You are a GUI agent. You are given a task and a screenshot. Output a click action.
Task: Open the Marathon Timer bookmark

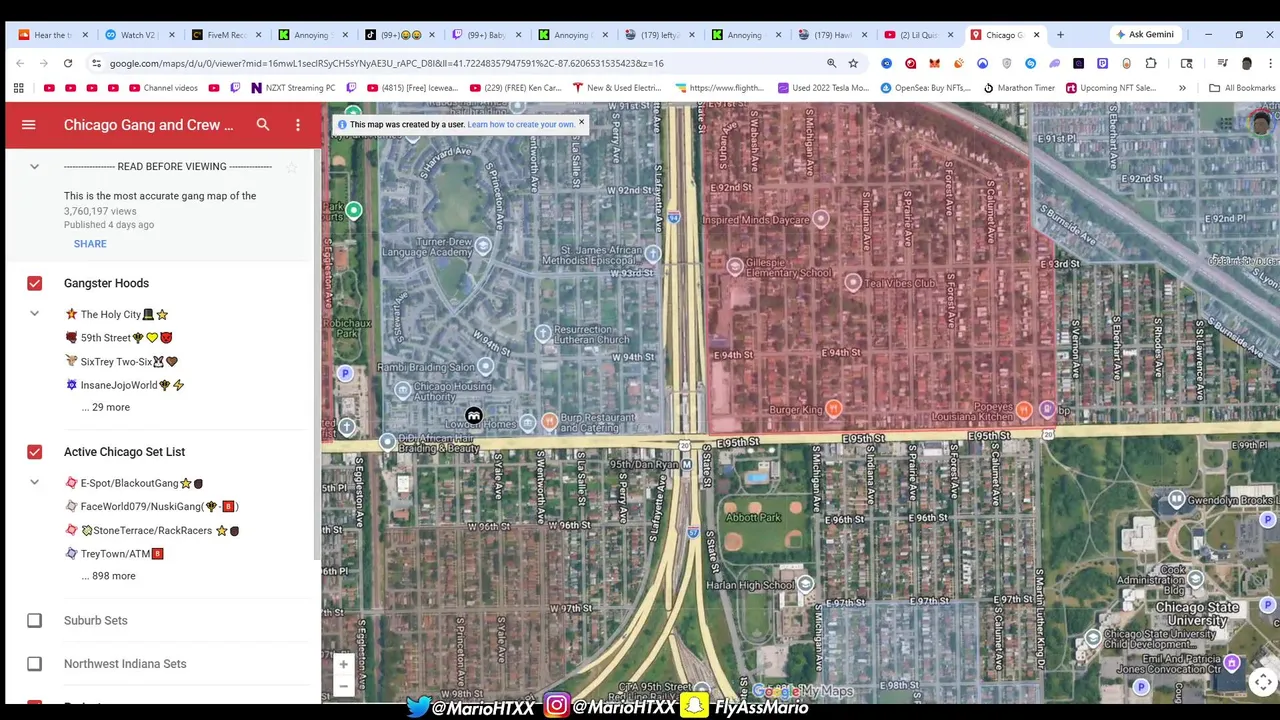[1019, 88]
